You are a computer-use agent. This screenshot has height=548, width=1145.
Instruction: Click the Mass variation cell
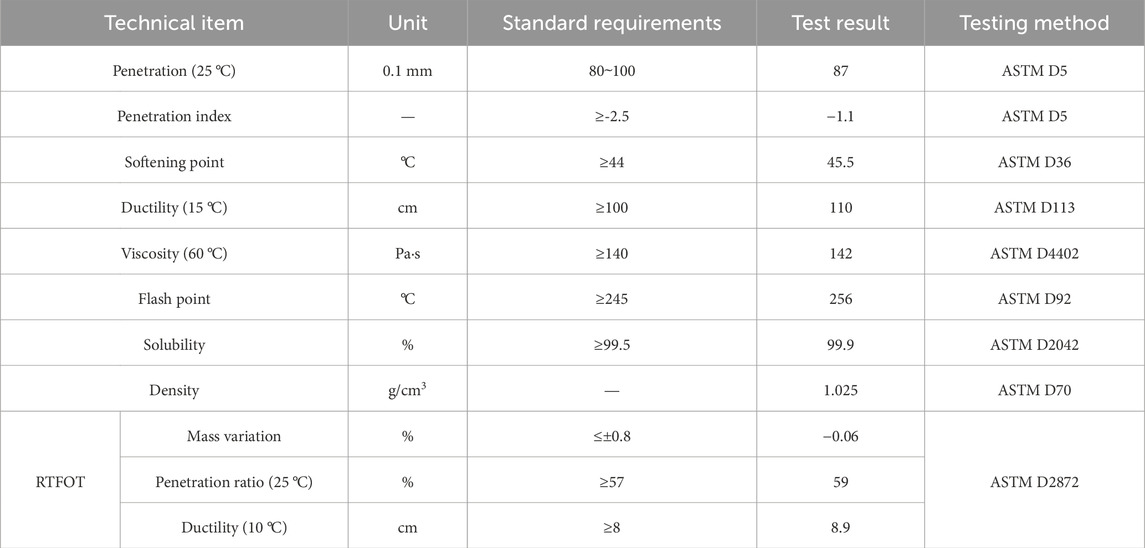click(x=234, y=436)
